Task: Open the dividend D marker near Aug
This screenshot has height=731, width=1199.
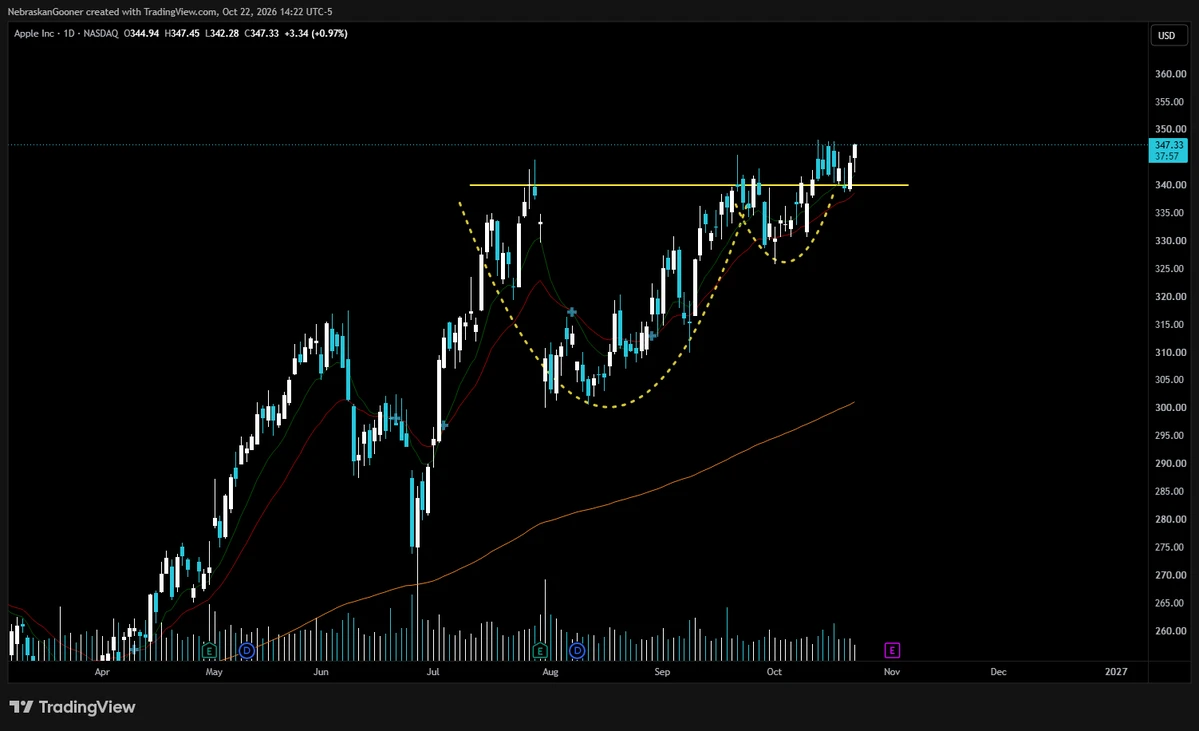Action: click(x=577, y=651)
